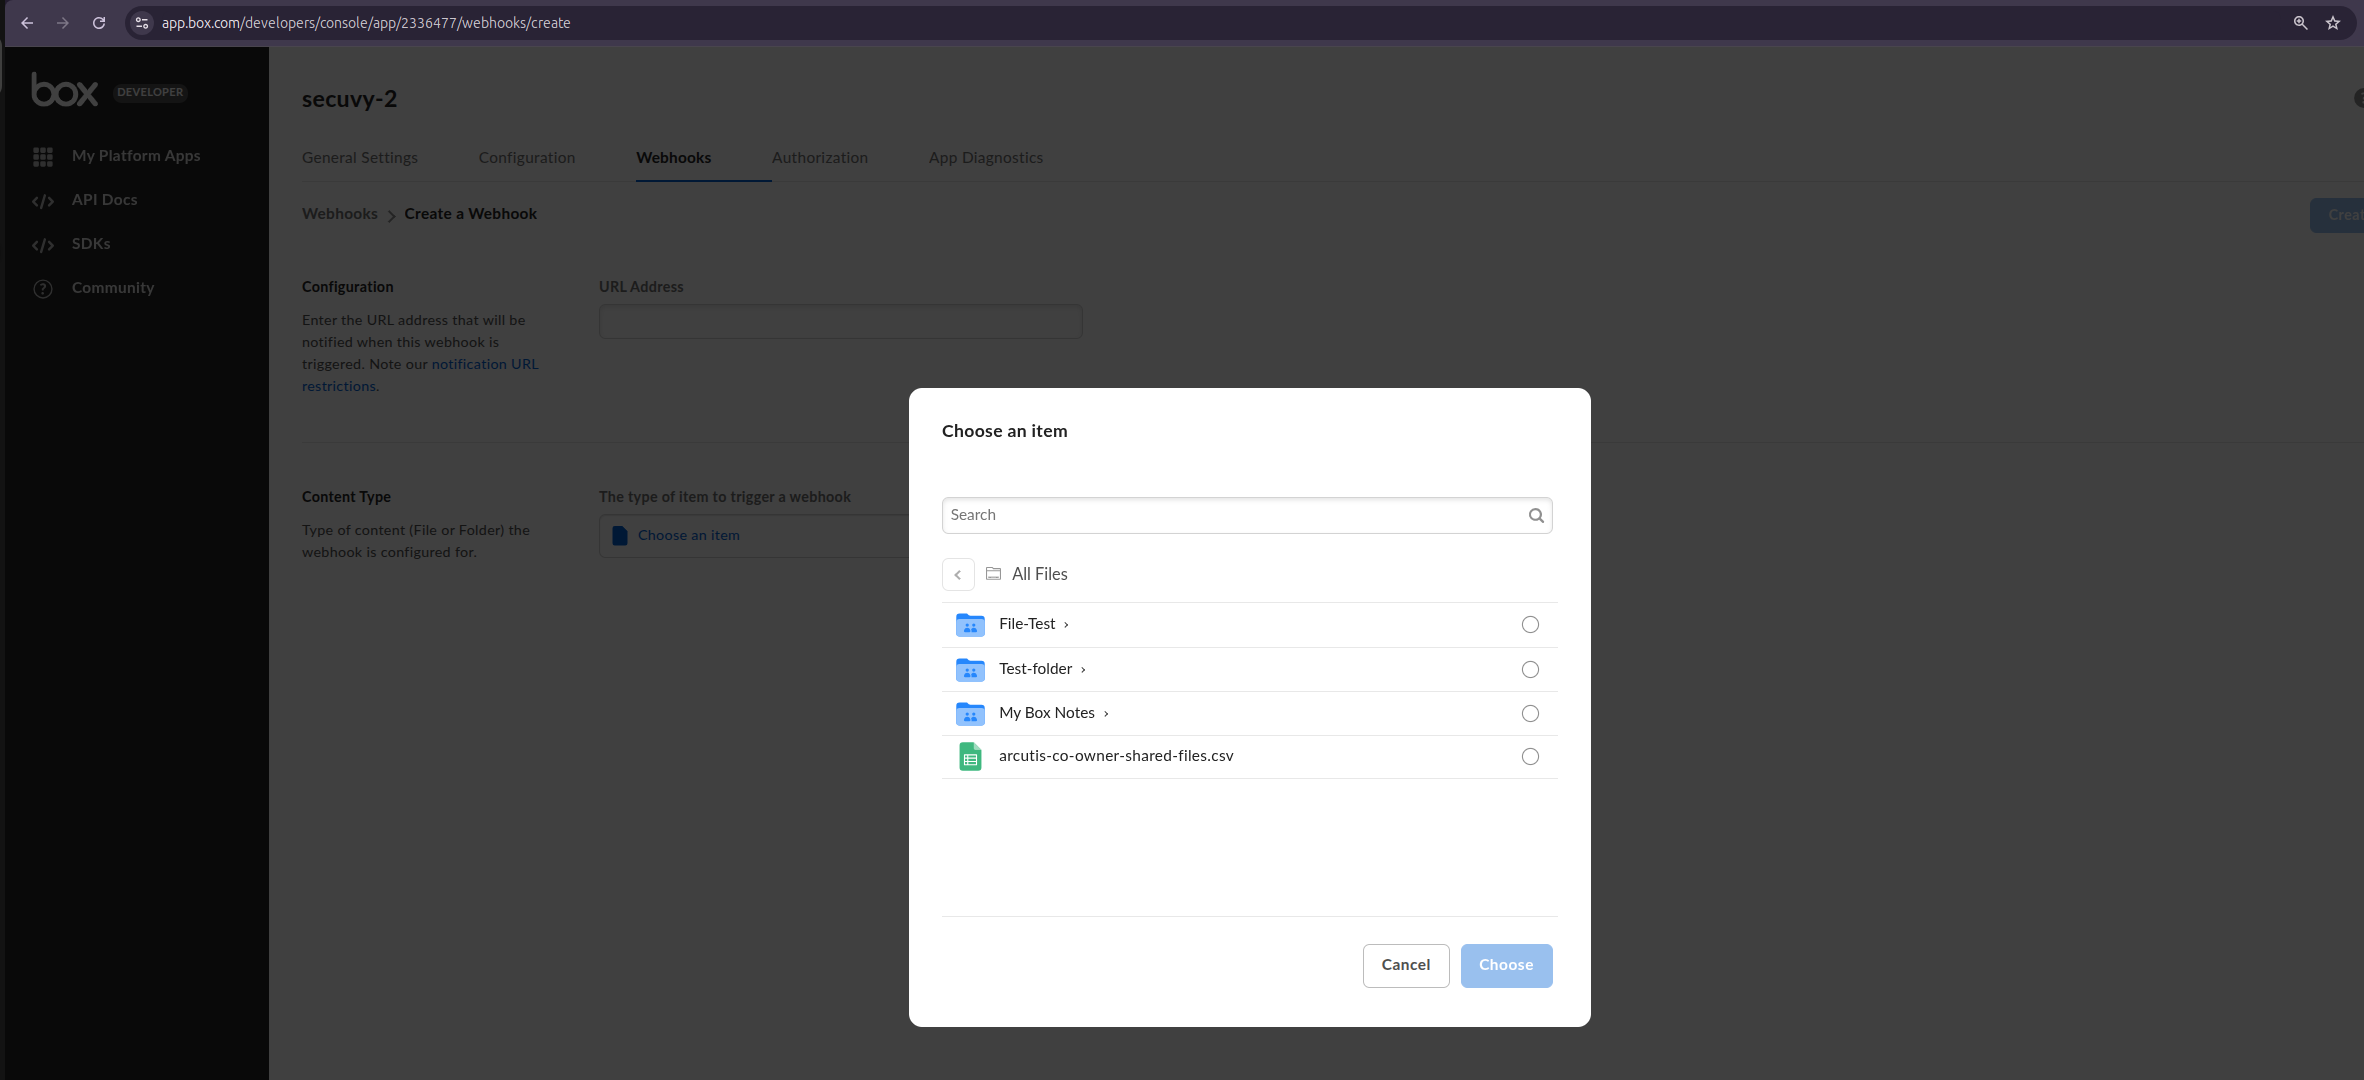Expand File-Test folder via its chevron
Image resolution: width=2364 pixels, height=1080 pixels.
click(x=1067, y=625)
